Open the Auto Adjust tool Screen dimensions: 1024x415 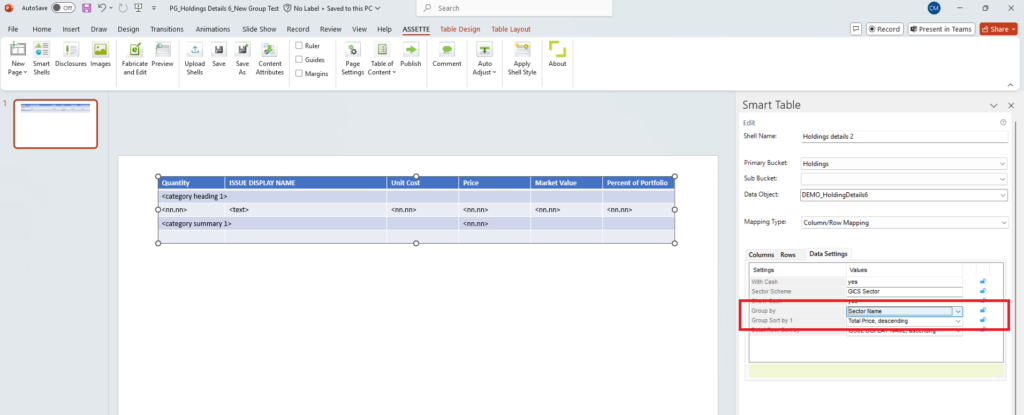(x=485, y=59)
